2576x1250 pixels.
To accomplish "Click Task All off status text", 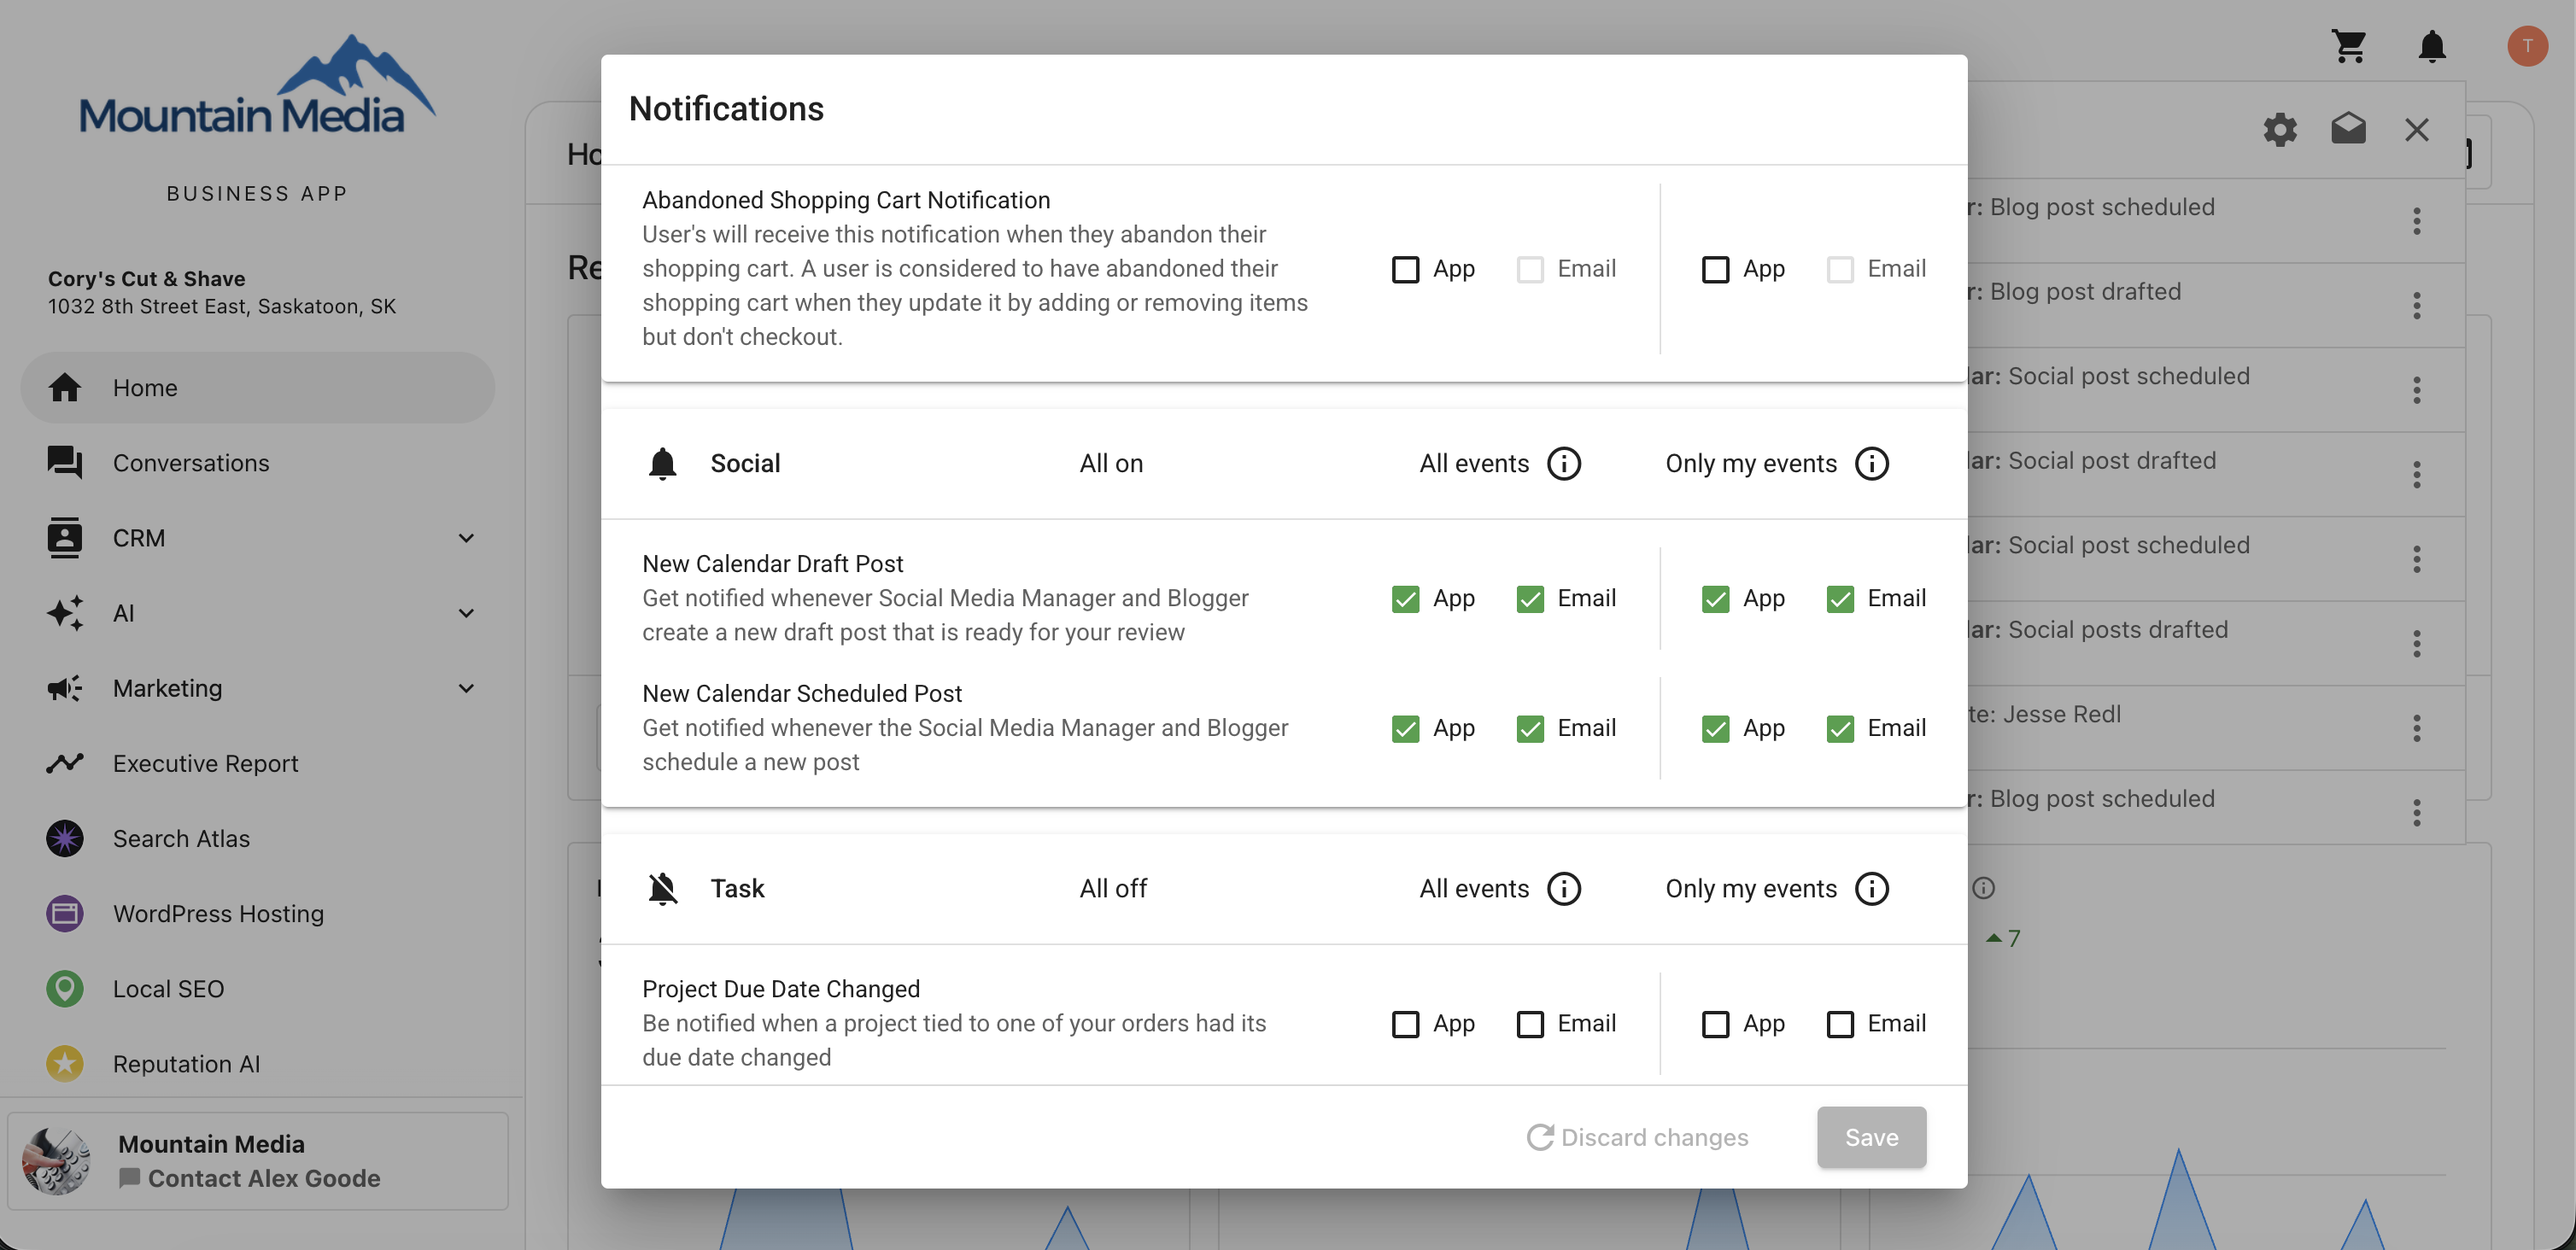I will click(x=1113, y=888).
